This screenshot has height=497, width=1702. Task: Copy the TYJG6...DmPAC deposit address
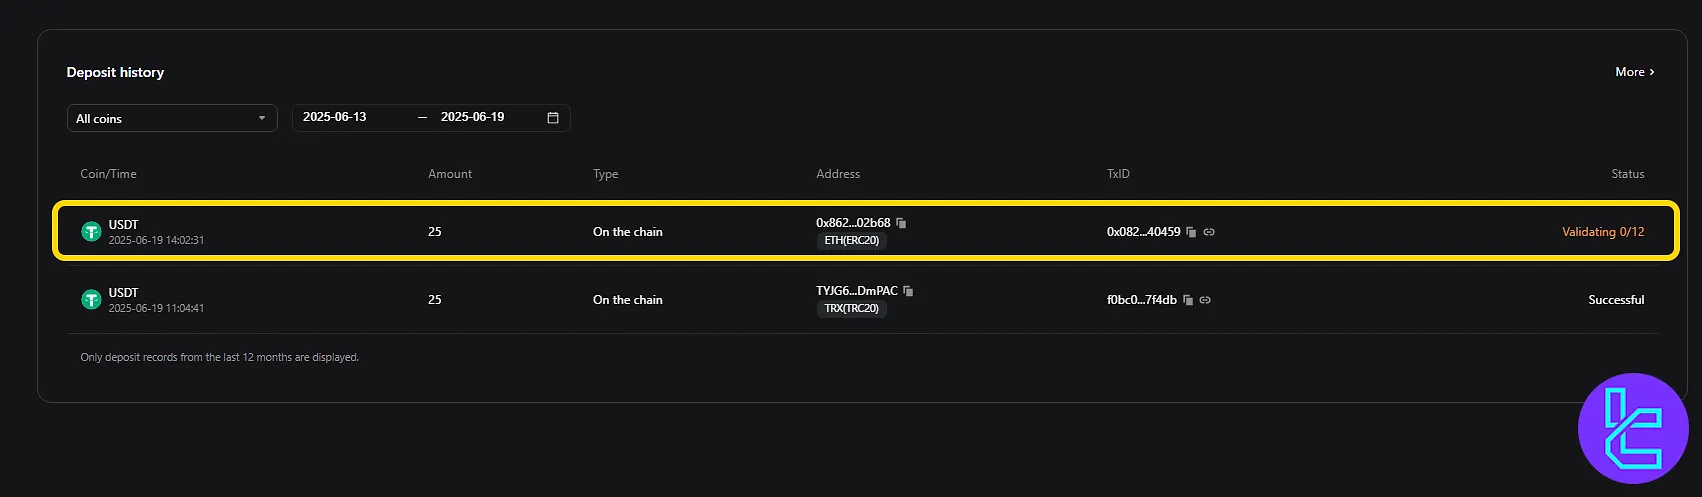[x=908, y=291]
